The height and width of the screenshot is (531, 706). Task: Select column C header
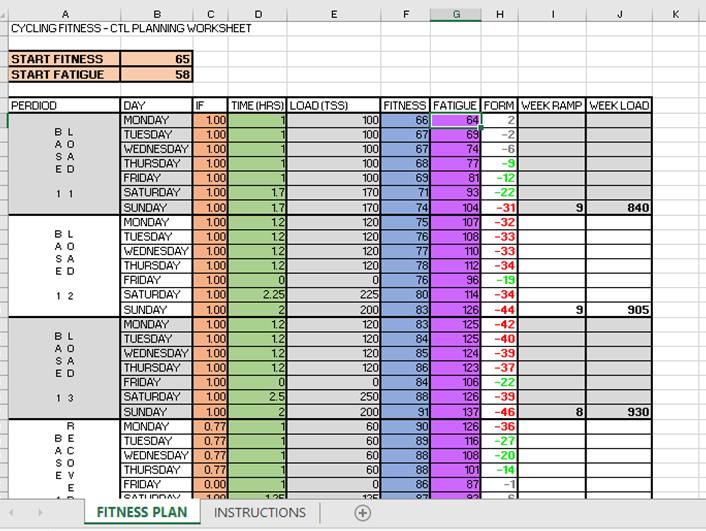210,14
